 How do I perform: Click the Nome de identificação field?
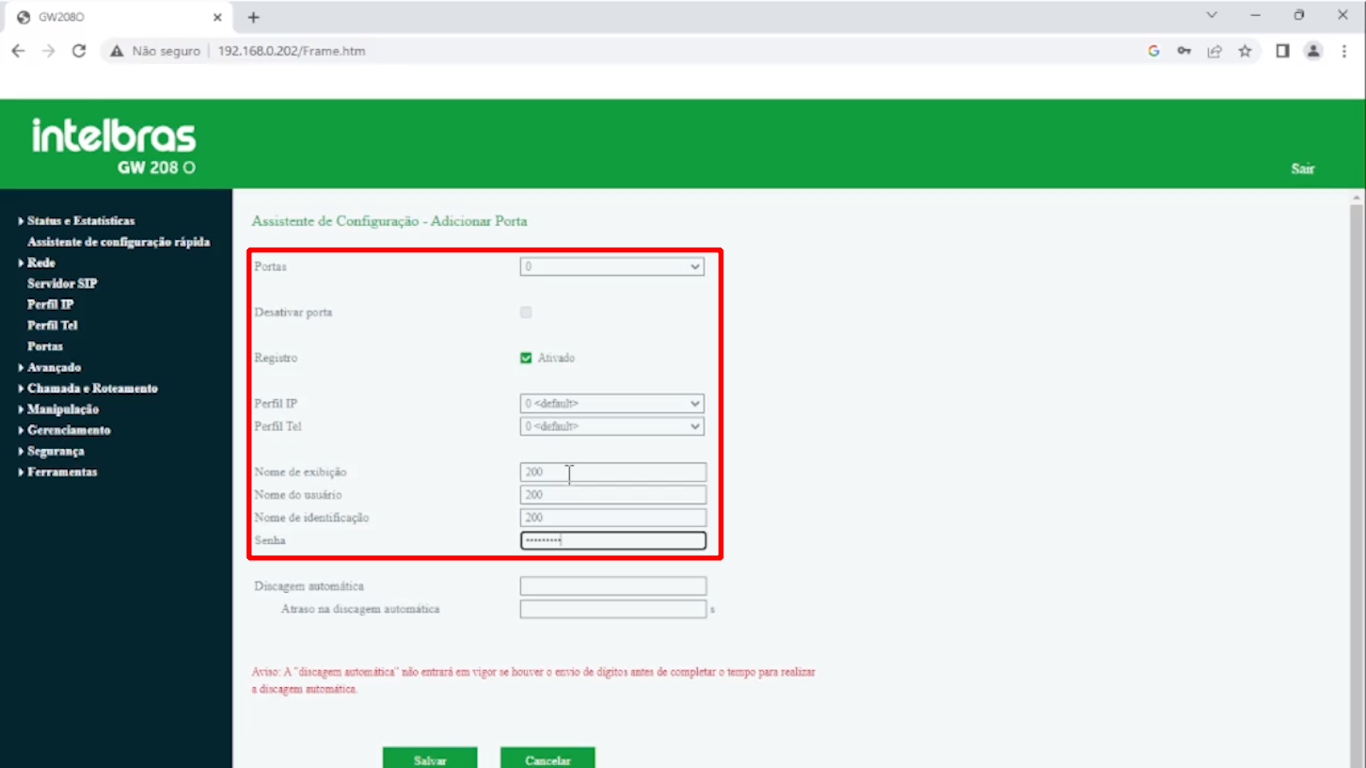point(613,518)
